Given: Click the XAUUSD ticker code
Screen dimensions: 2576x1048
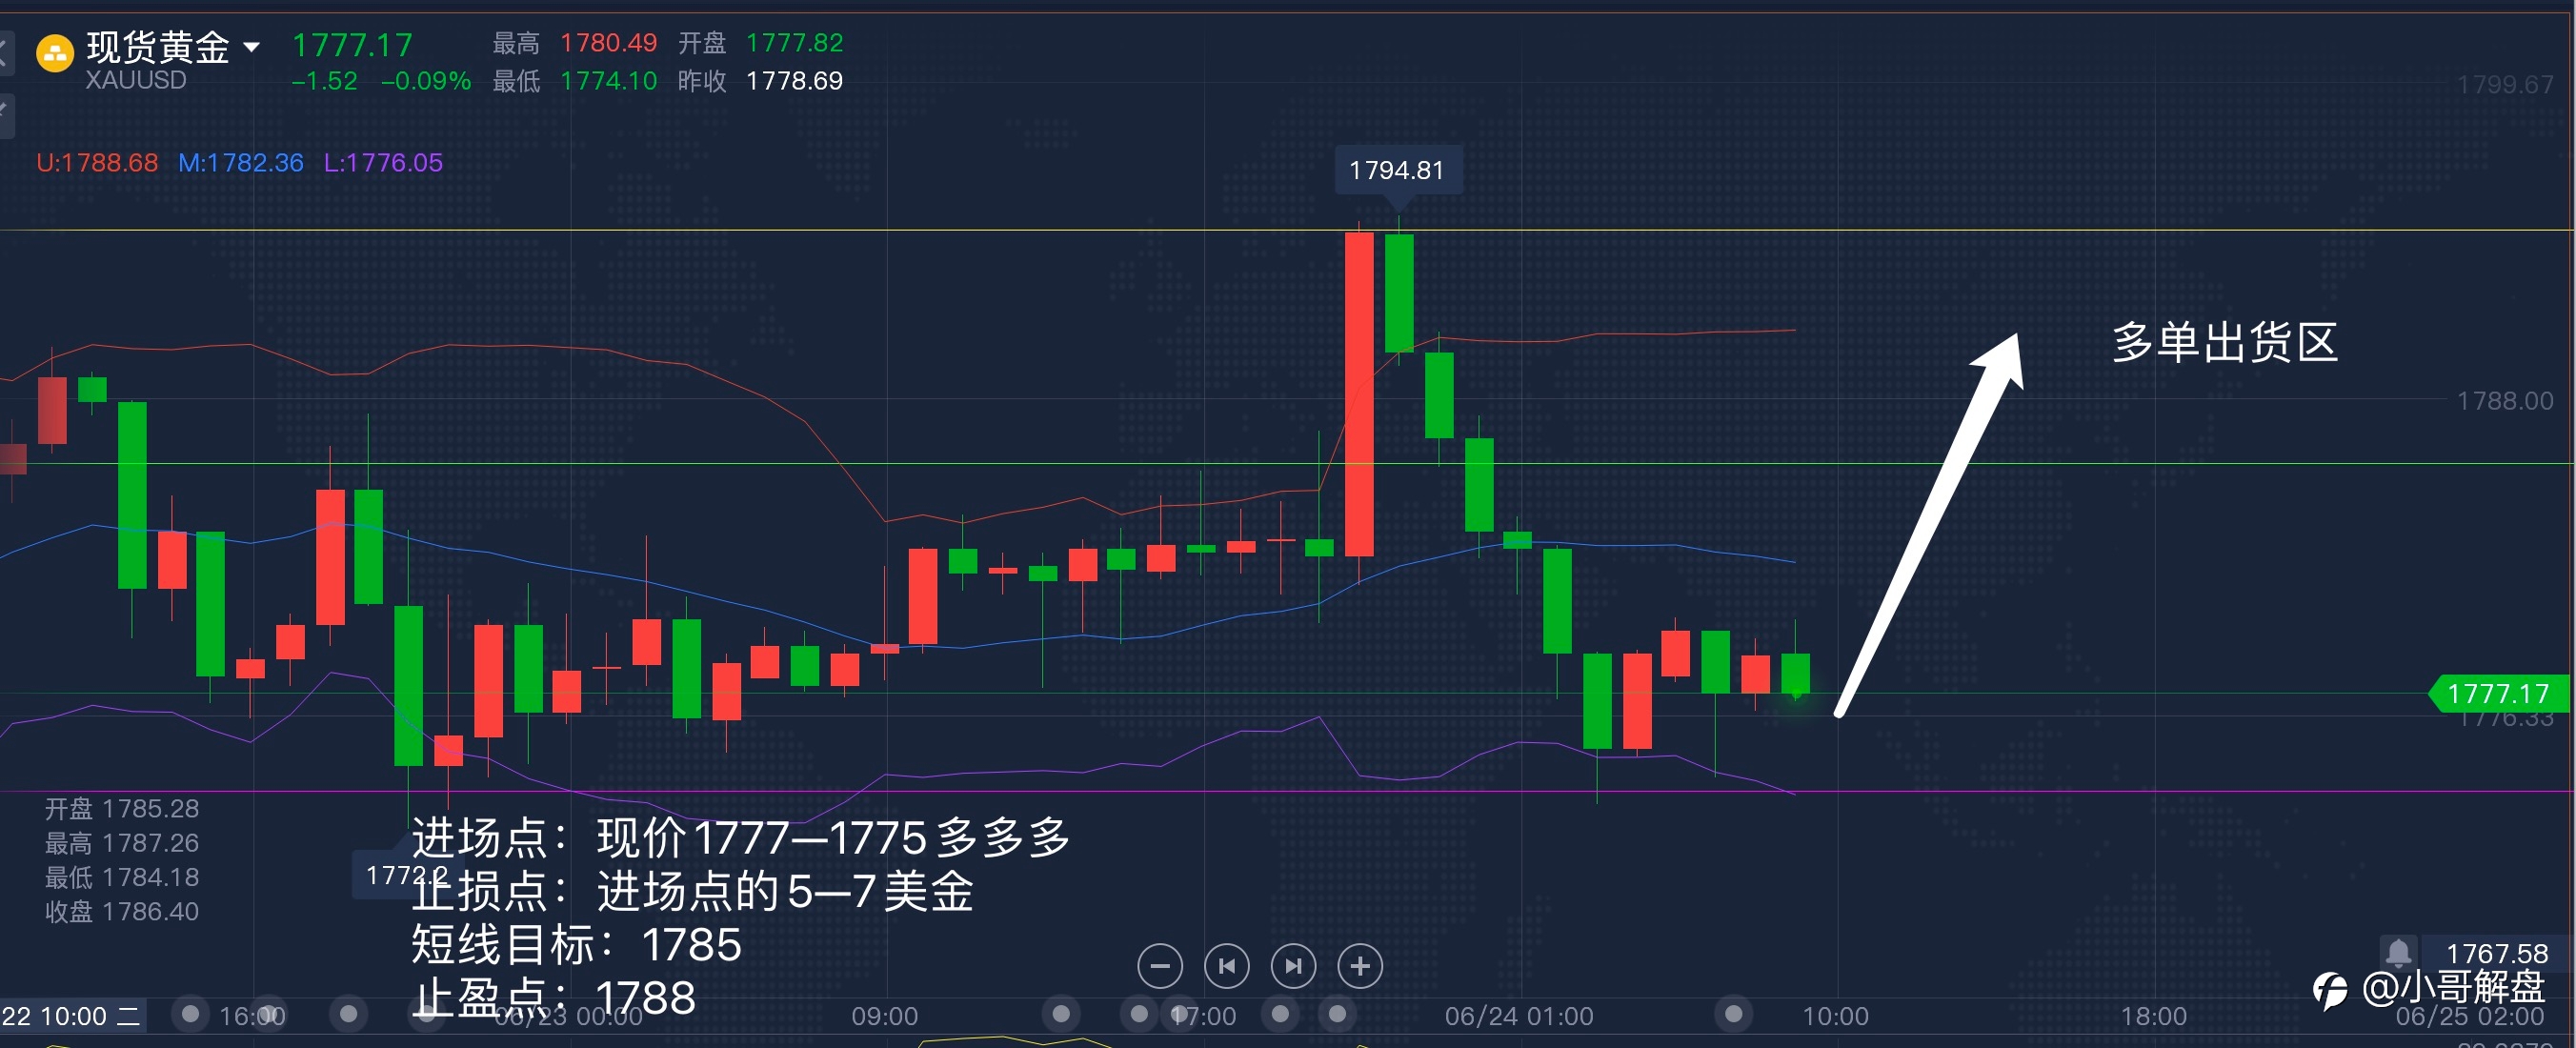Looking at the screenshot, I should click(x=136, y=80).
